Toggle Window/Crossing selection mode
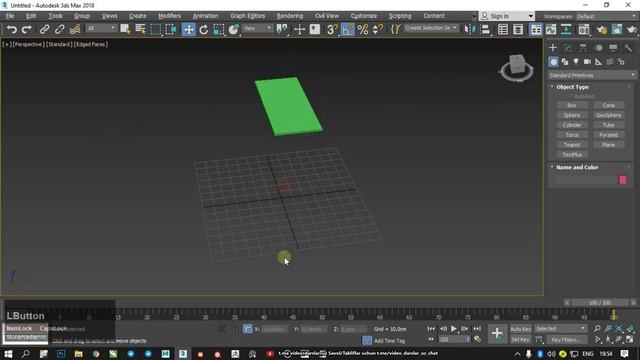This screenshot has width=640, height=360. (x=171, y=29)
